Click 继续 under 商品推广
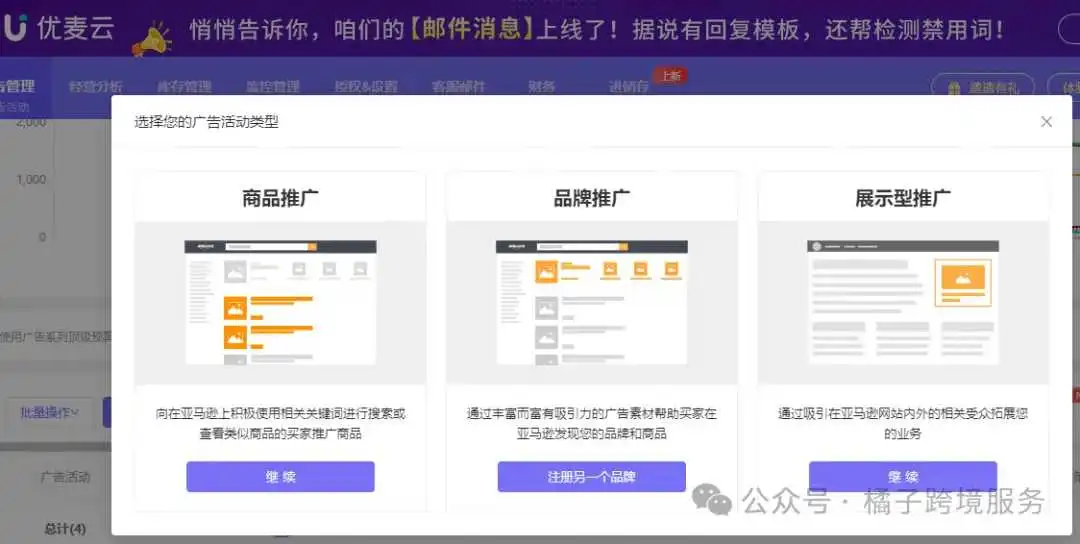This screenshot has height=544, width=1080. click(x=280, y=477)
